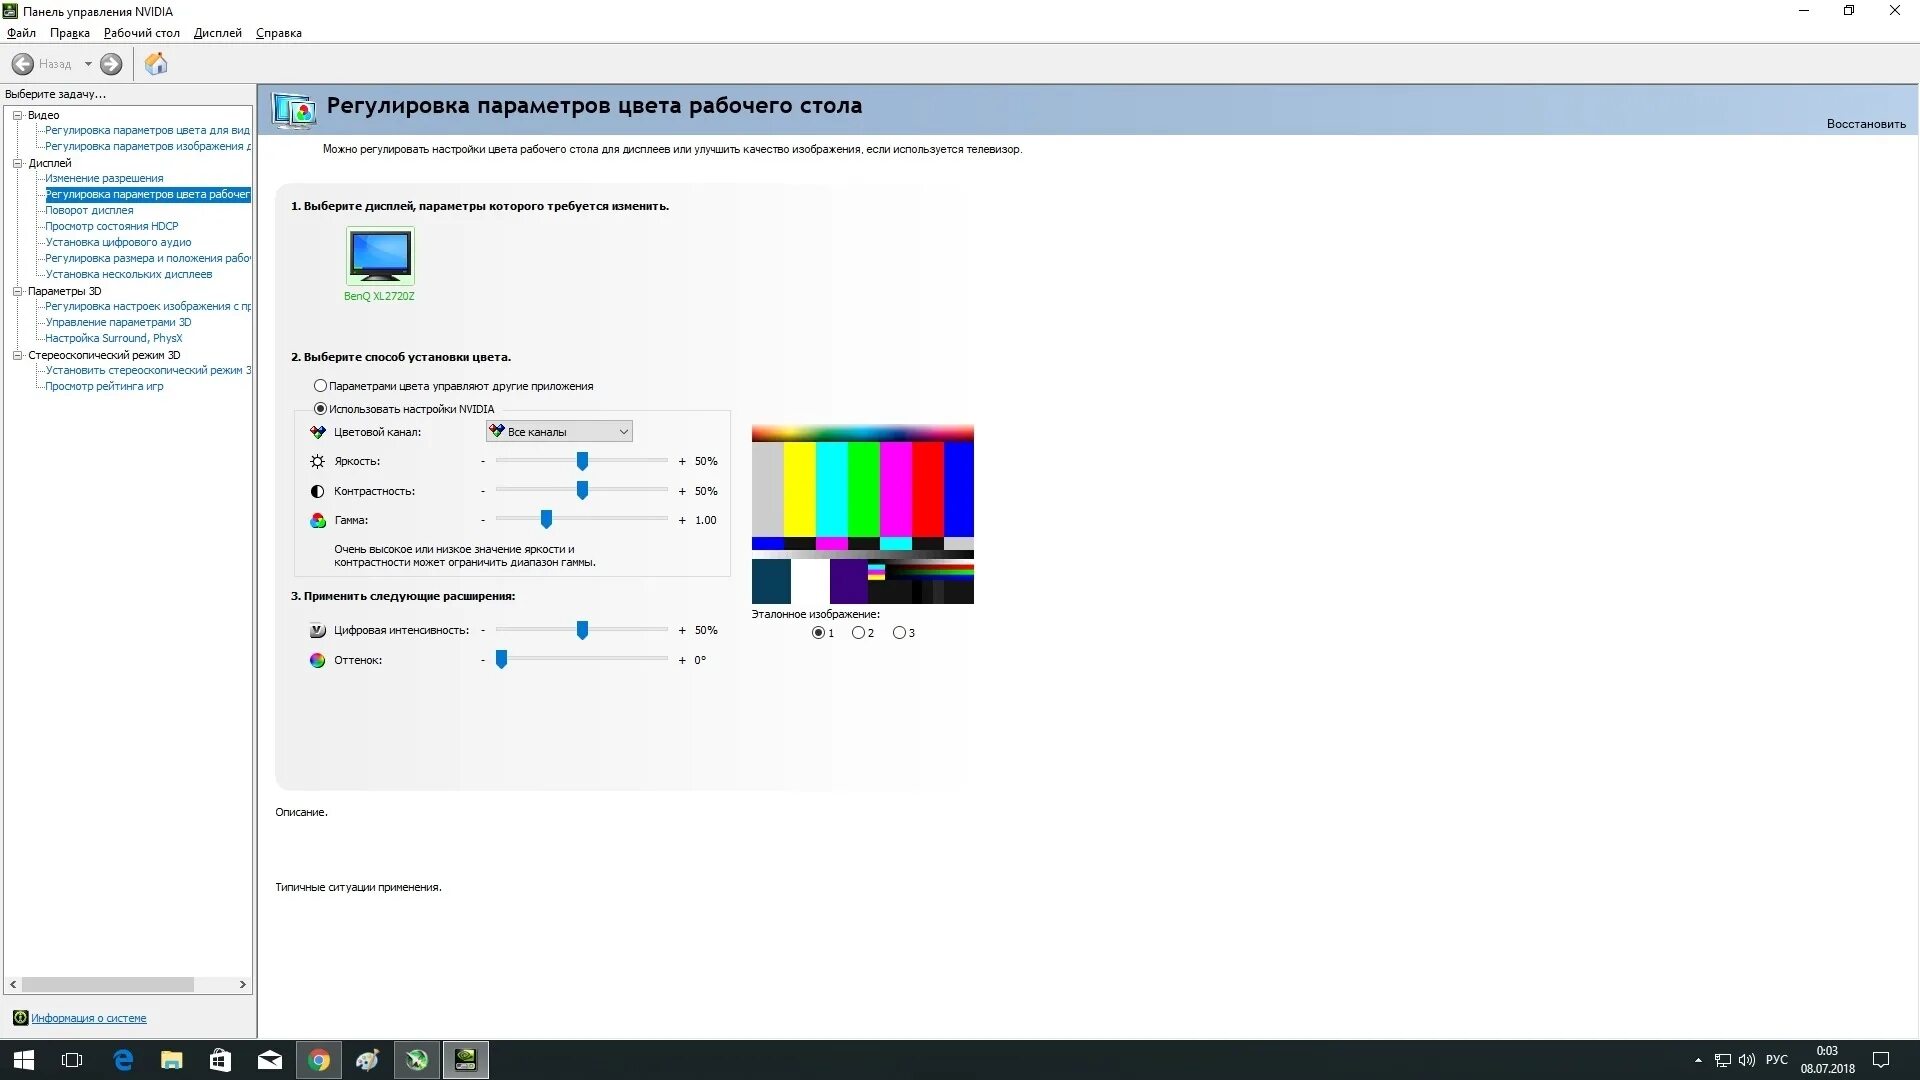Screen dimensions: 1920x1080
Task: Collapse the Дисплей tree node
Action: (x=17, y=163)
